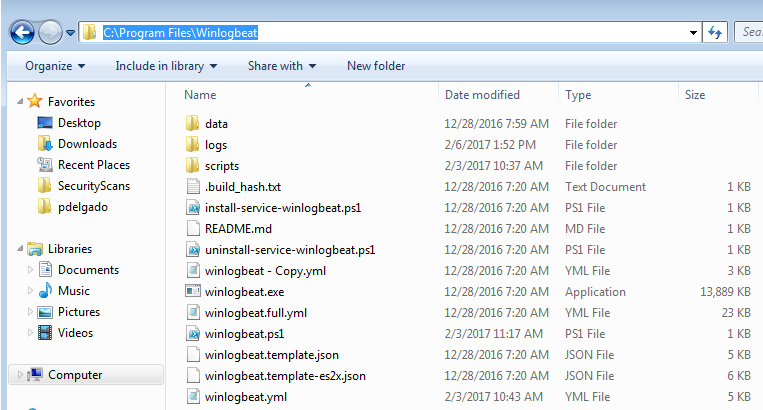Expand the Documents library
Image resolution: width=763 pixels, height=410 pixels.
pyautogui.click(x=30, y=269)
